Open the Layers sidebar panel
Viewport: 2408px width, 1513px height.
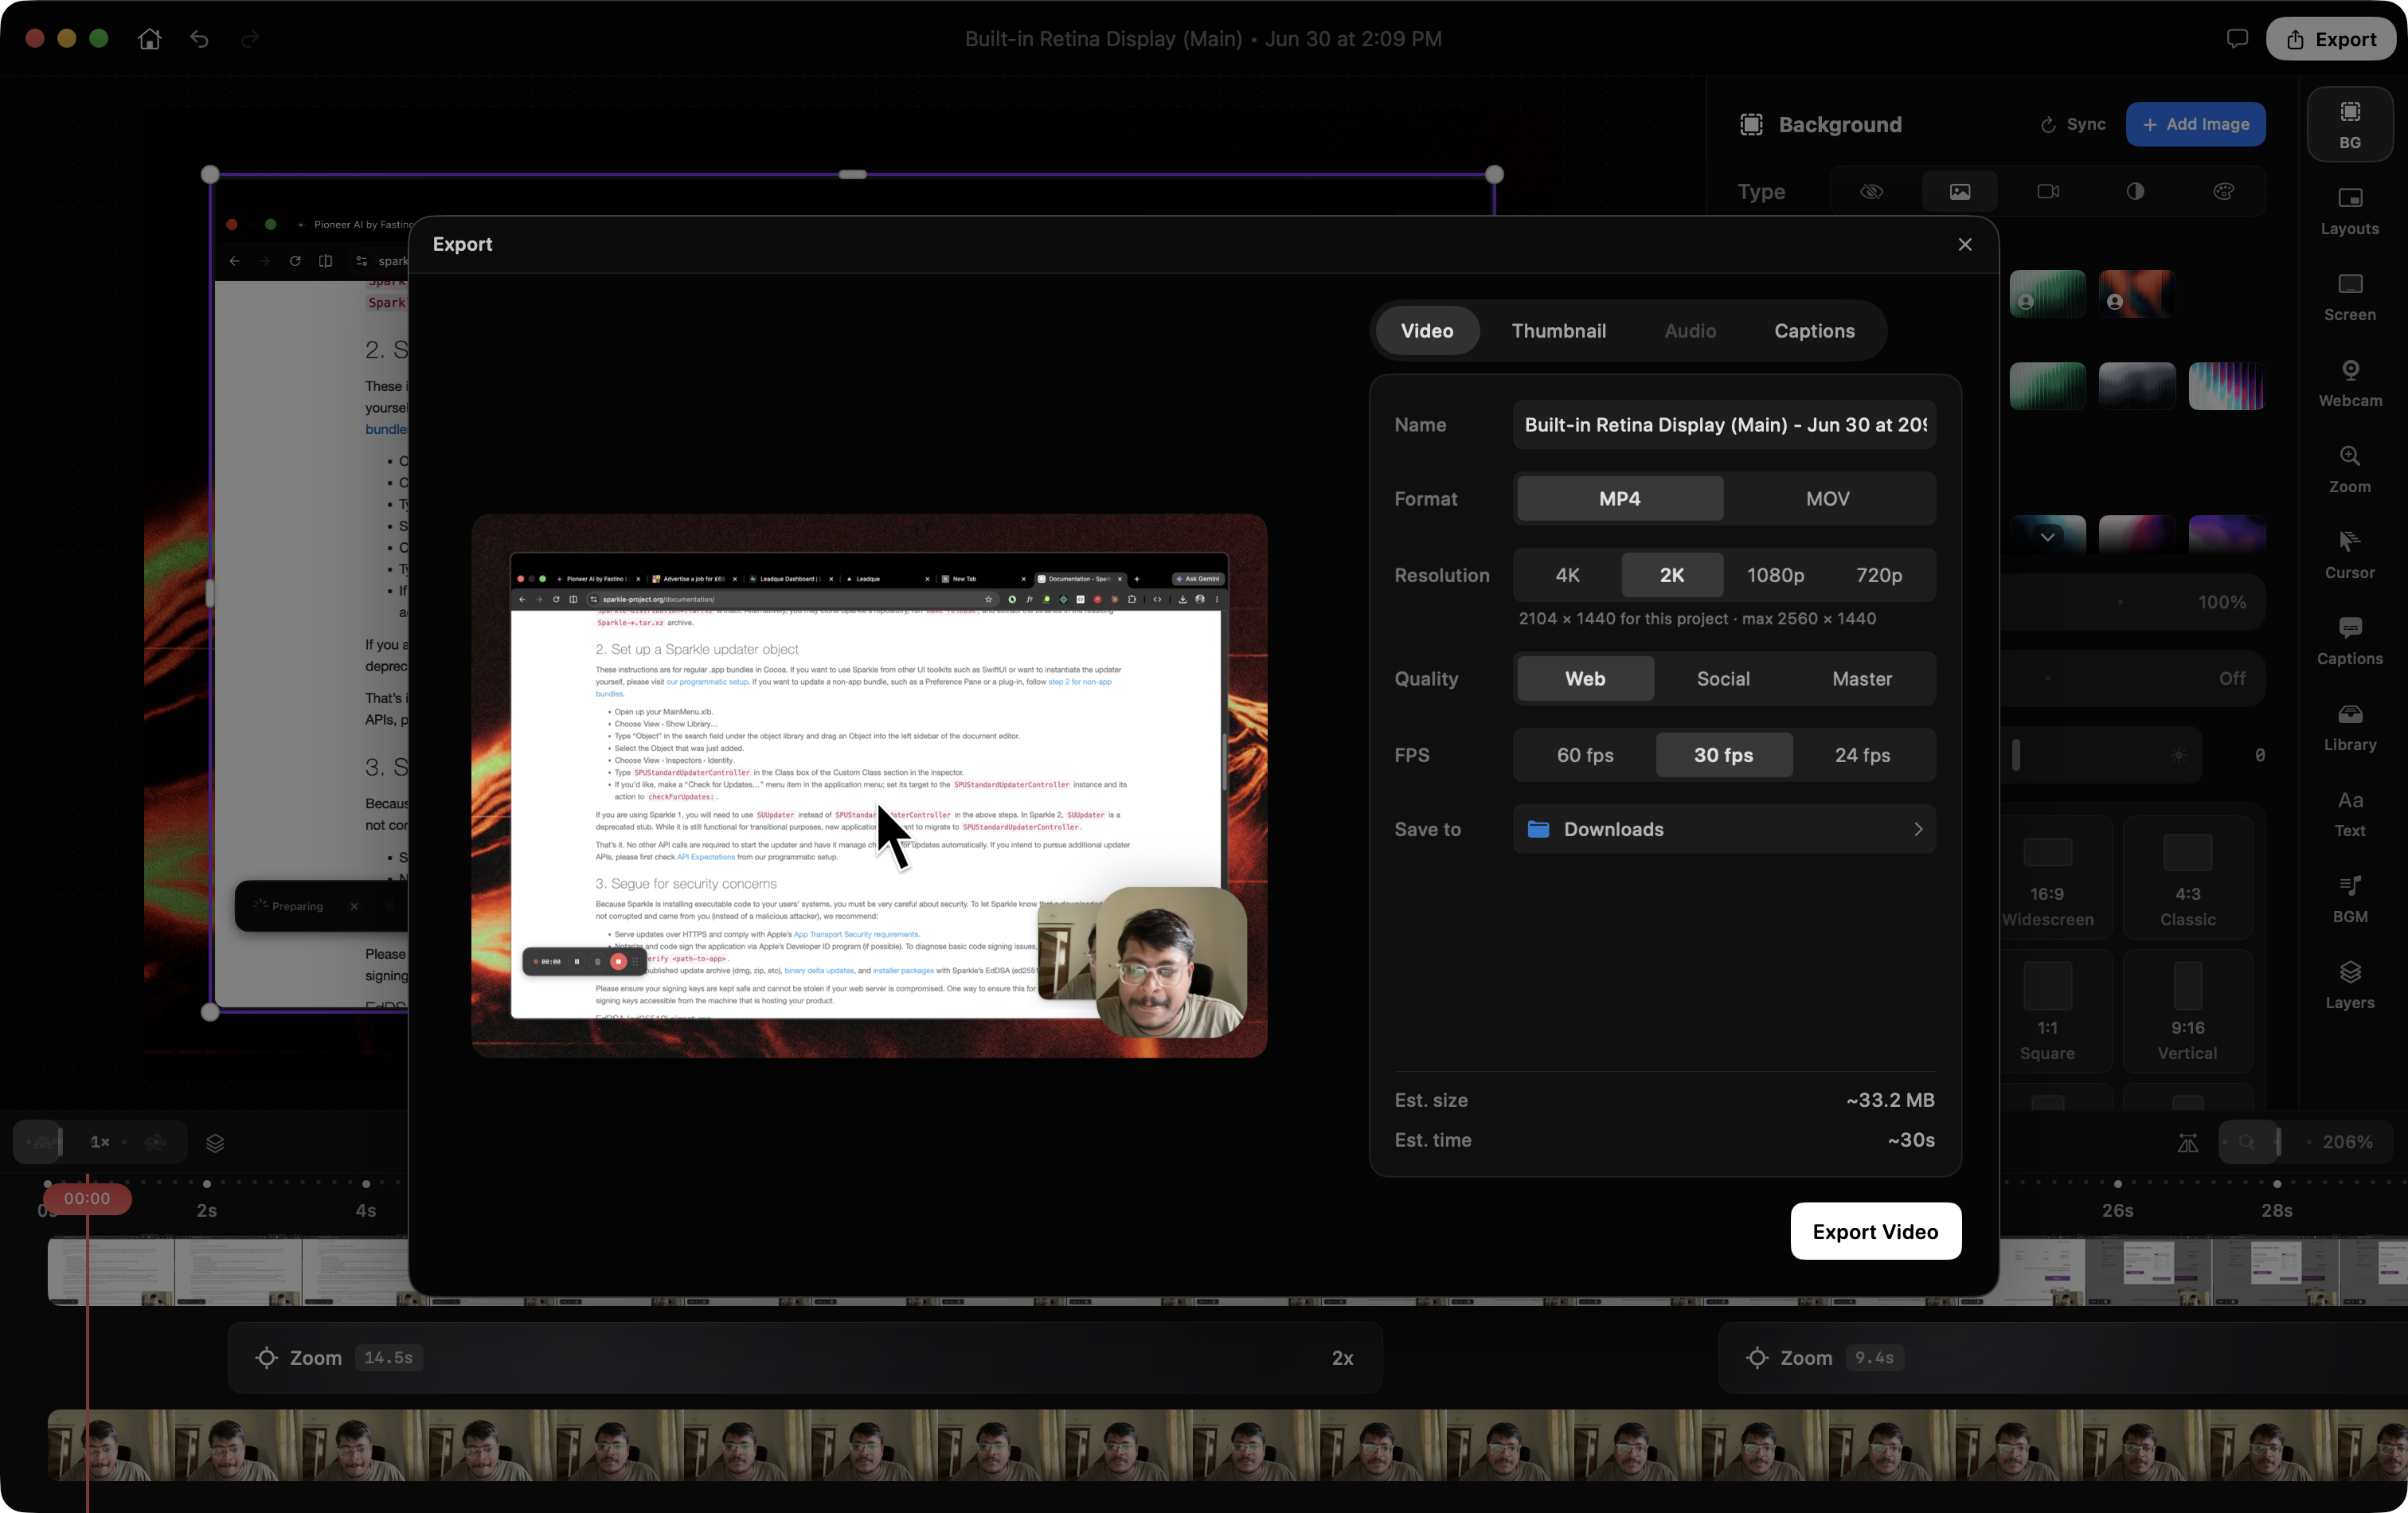pos(2349,985)
